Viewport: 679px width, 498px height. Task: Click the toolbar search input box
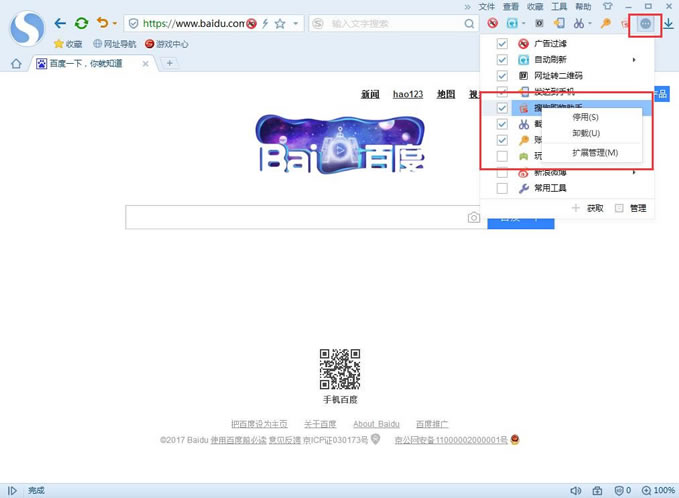394,23
